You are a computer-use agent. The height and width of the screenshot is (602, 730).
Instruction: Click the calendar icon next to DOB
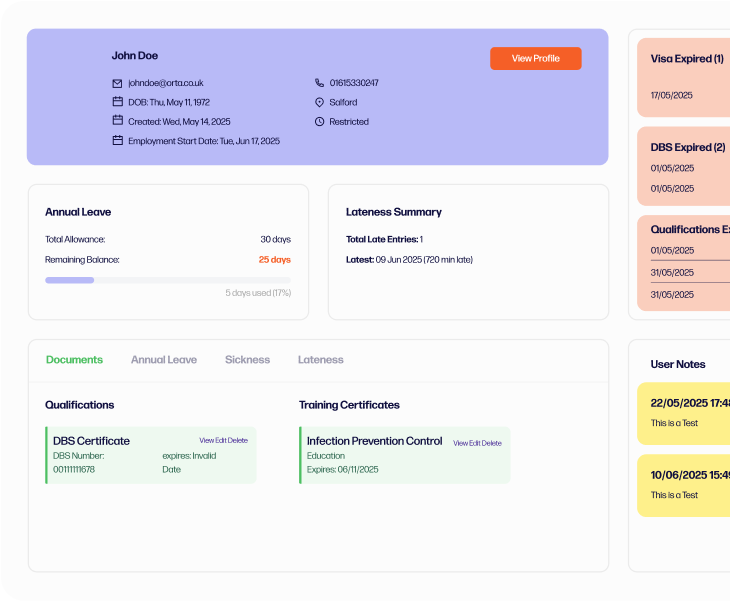117,102
